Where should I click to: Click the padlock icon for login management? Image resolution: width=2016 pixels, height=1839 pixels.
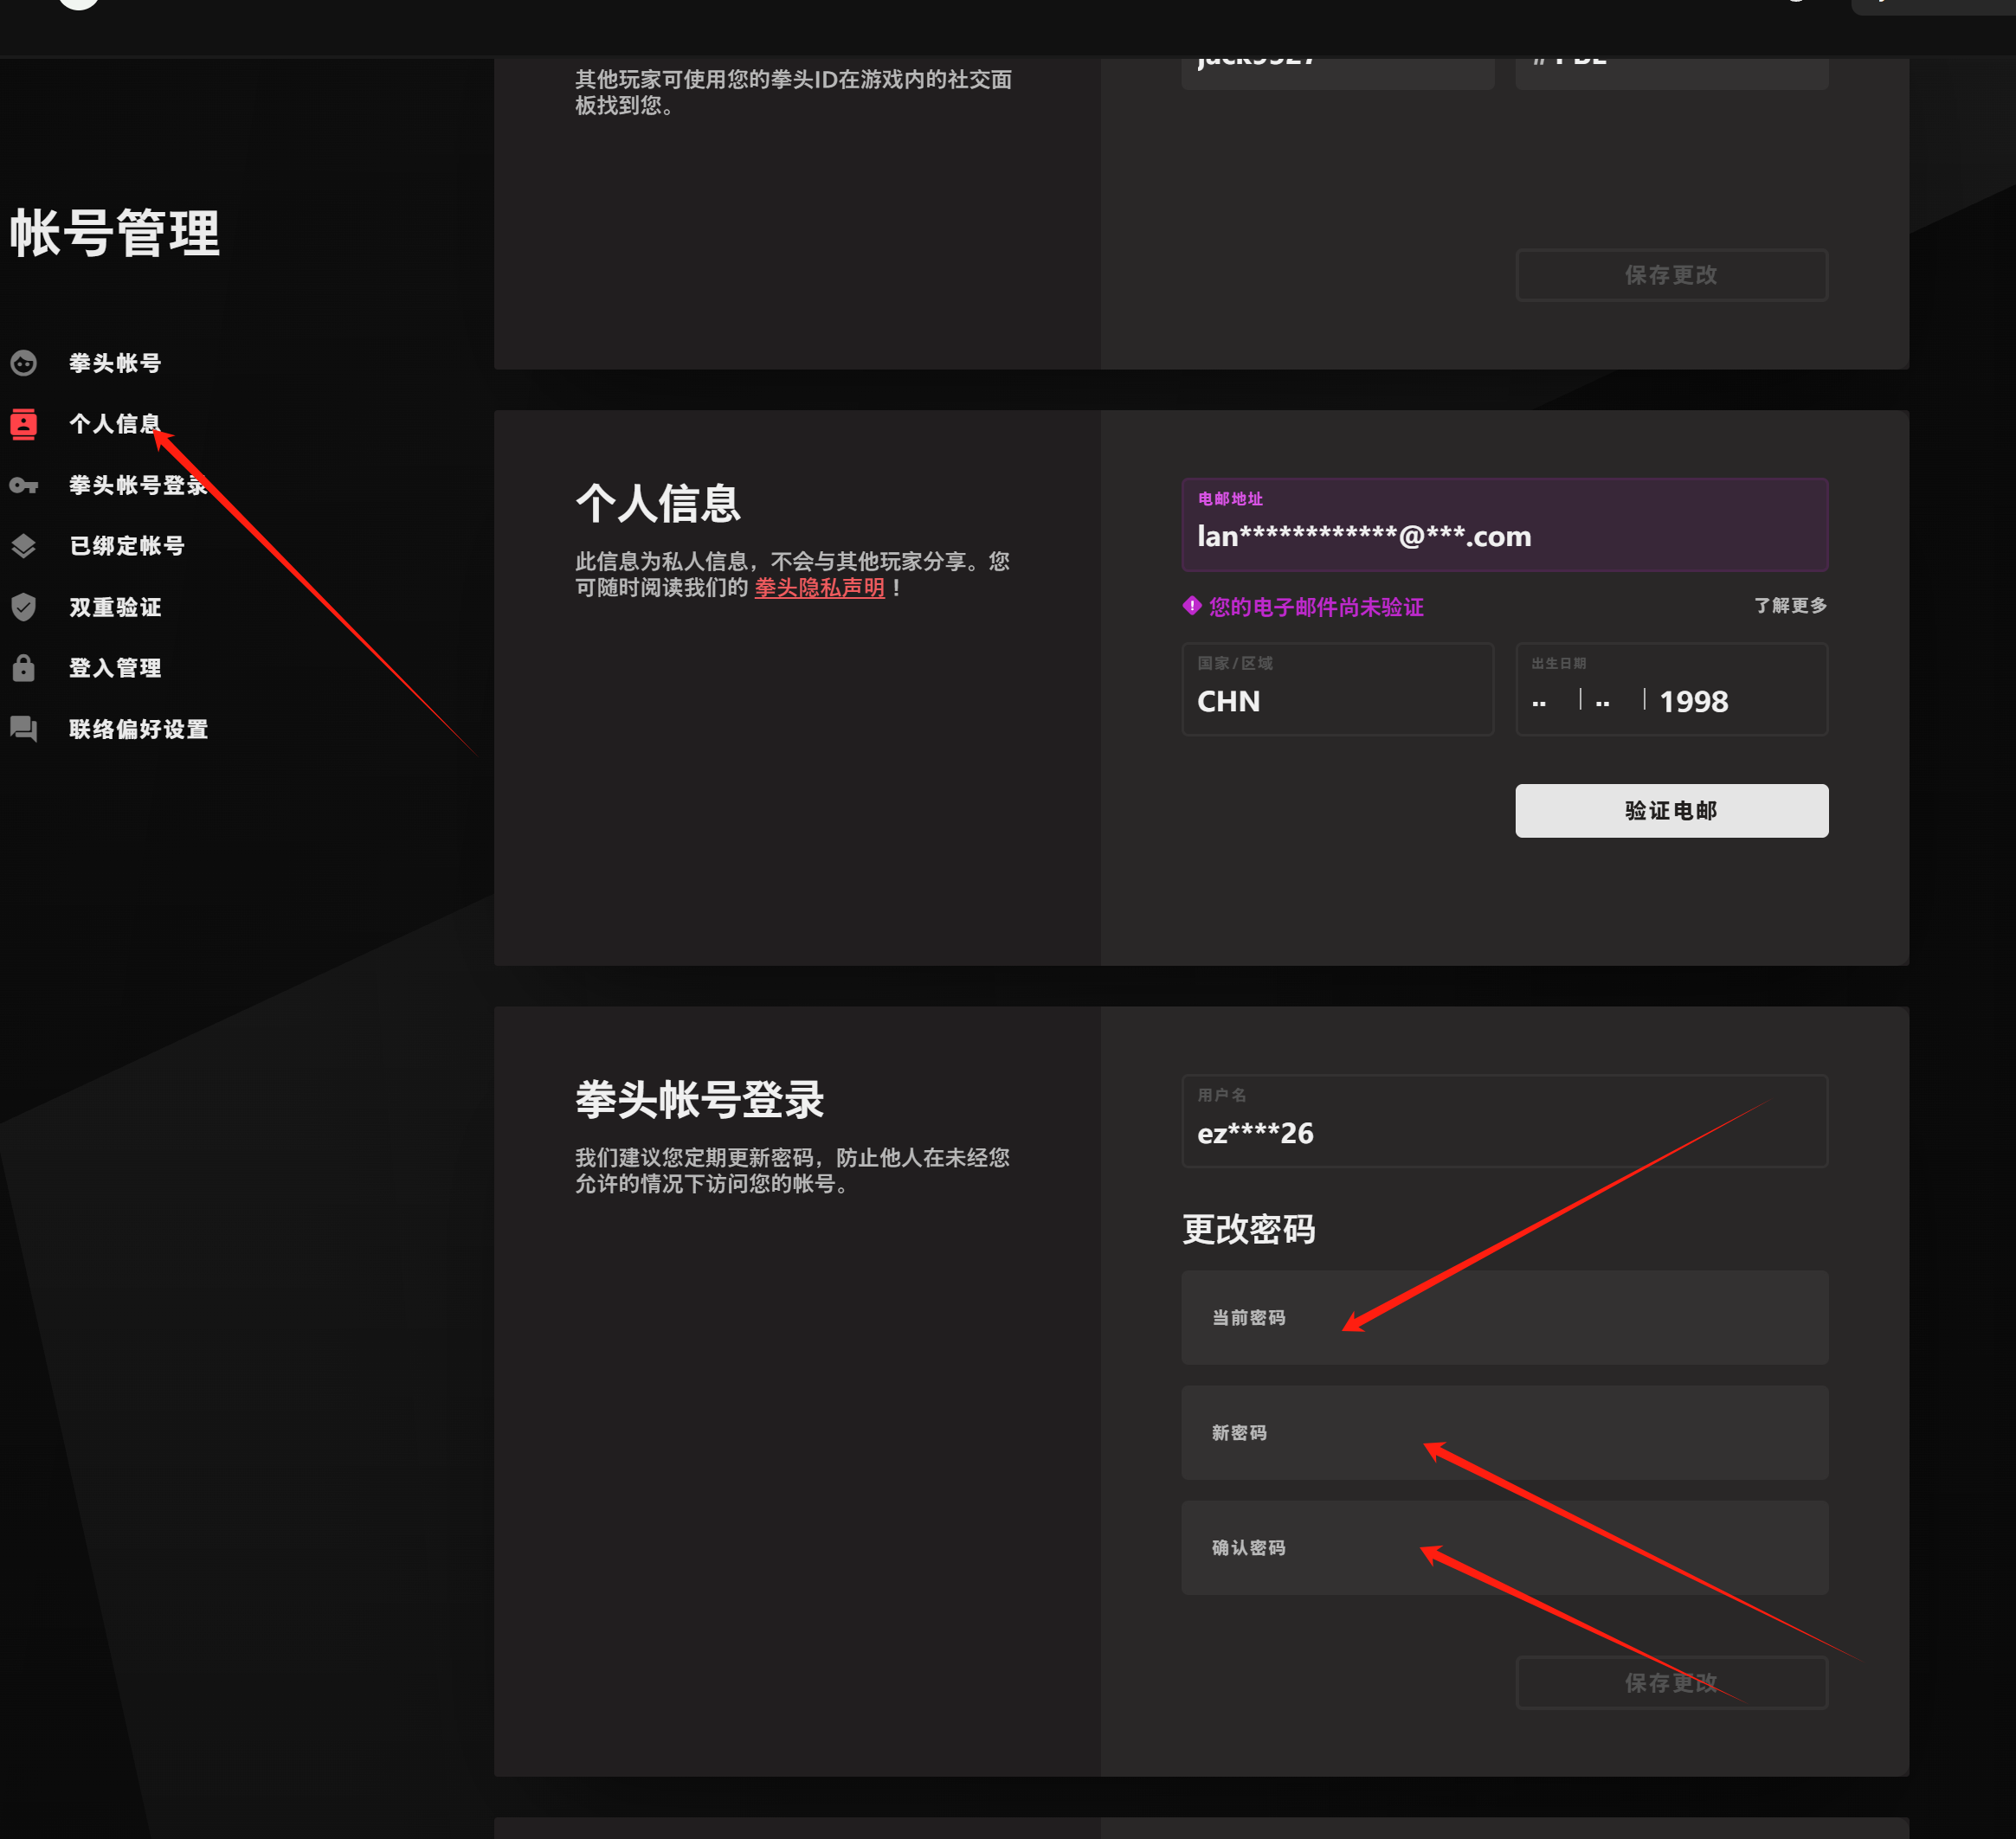tap(24, 668)
